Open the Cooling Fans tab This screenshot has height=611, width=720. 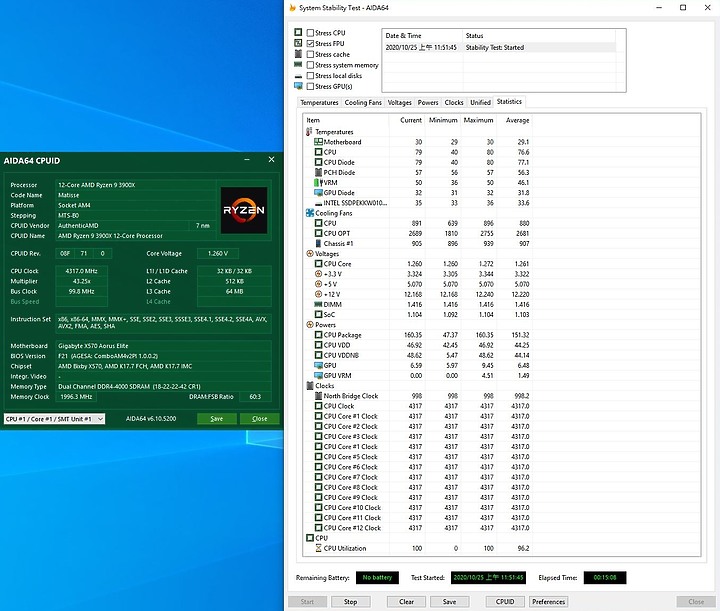coord(363,102)
